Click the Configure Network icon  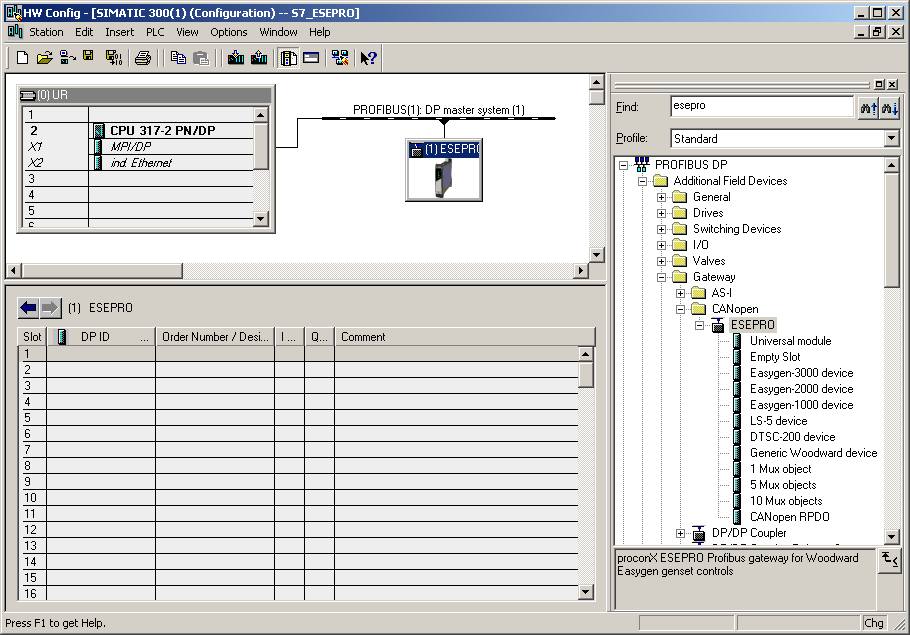pyautogui.click(x=340, y=57)
